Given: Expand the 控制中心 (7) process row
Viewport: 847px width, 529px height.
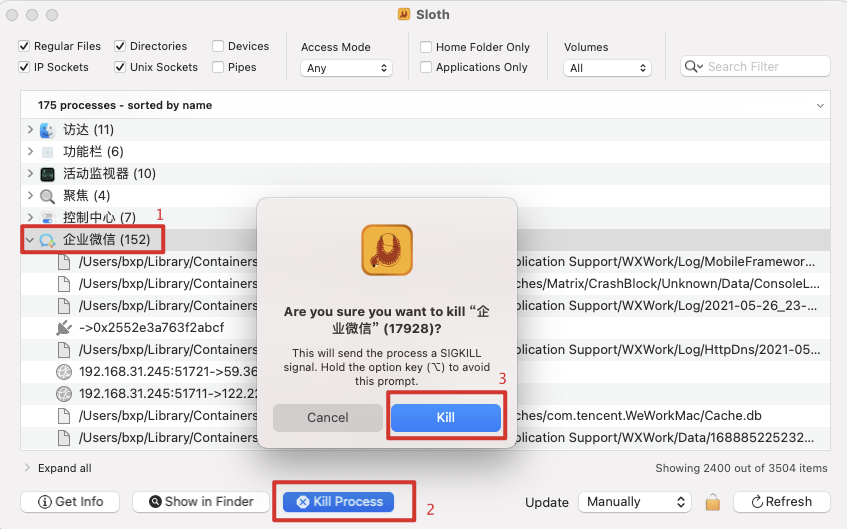Looking at the screenshot, I should coord(30,218).
